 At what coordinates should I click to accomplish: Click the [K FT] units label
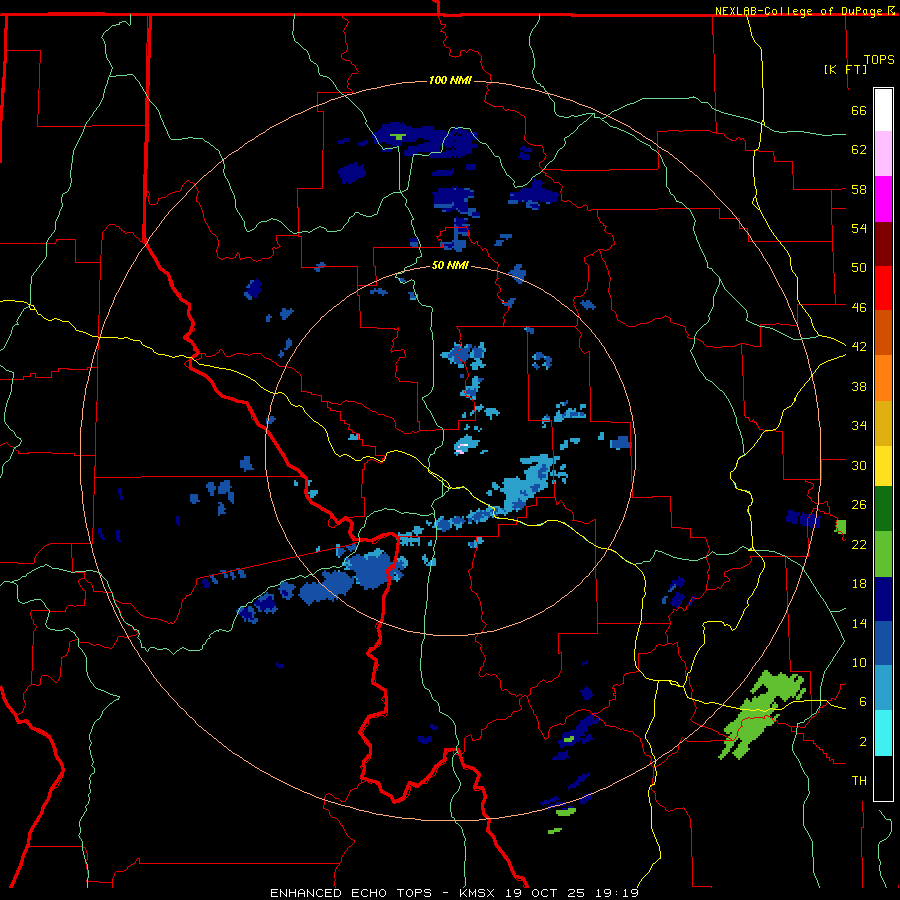(845, 69)
